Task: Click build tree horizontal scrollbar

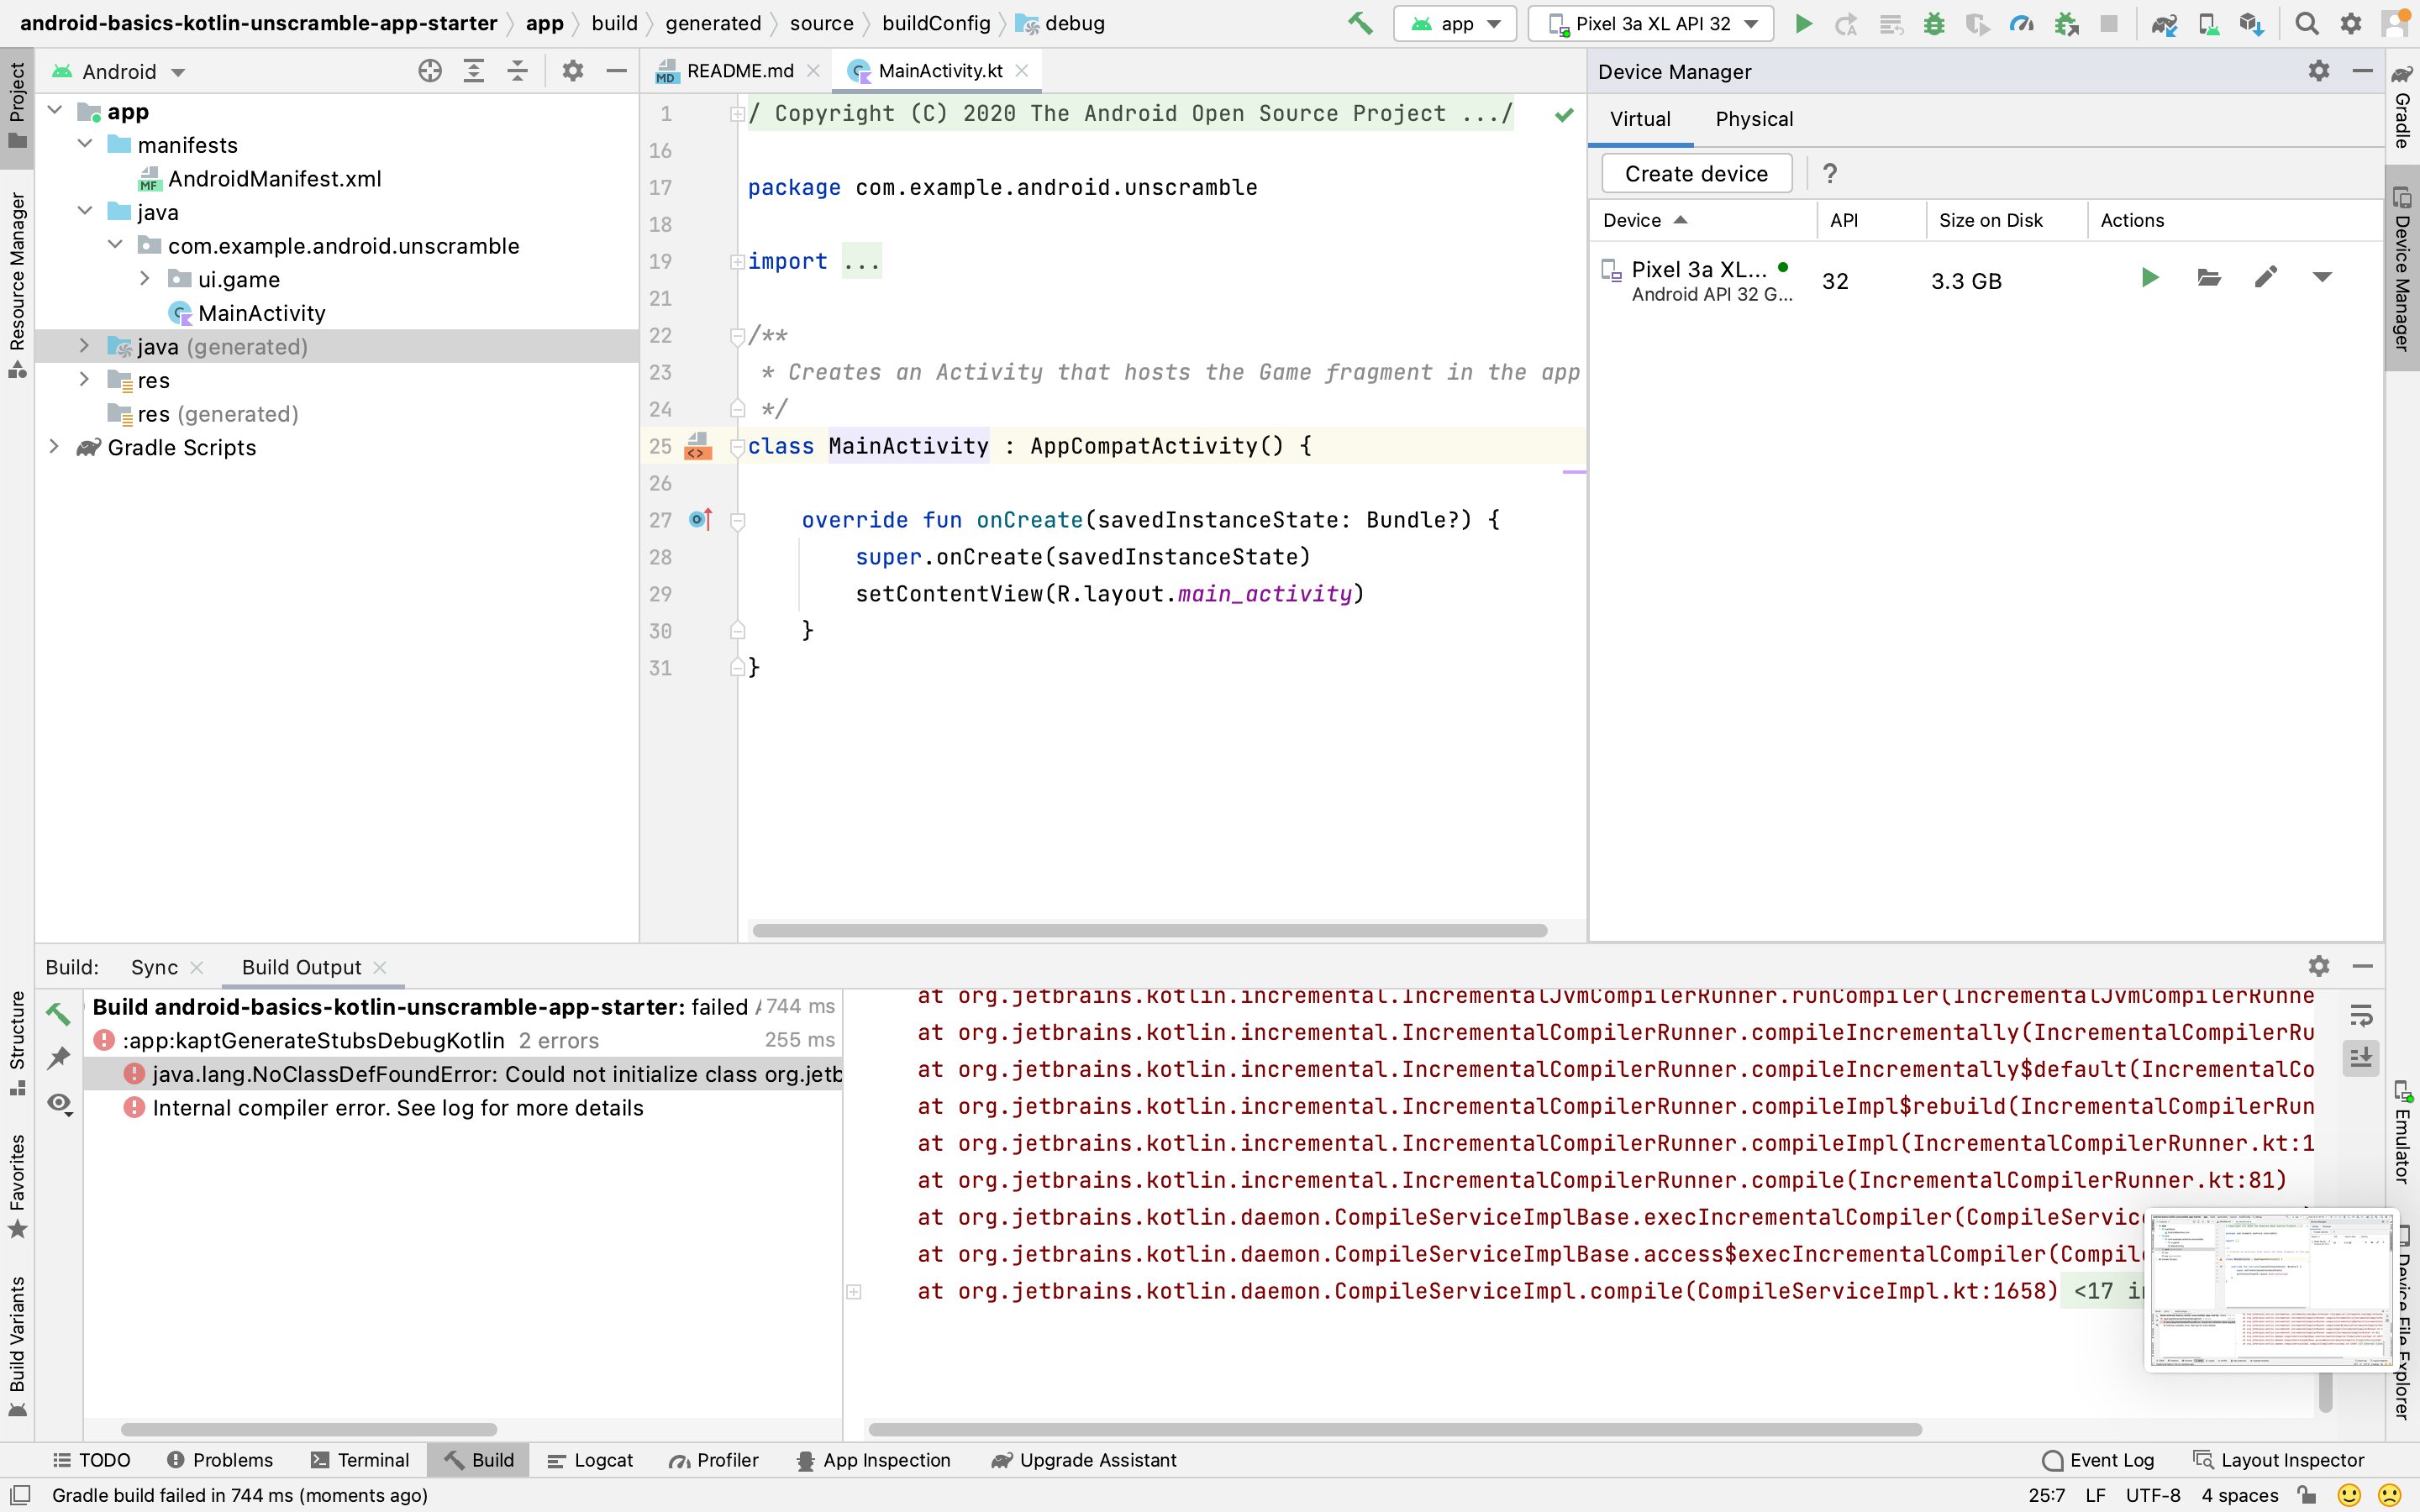Action: (309, 1429)
